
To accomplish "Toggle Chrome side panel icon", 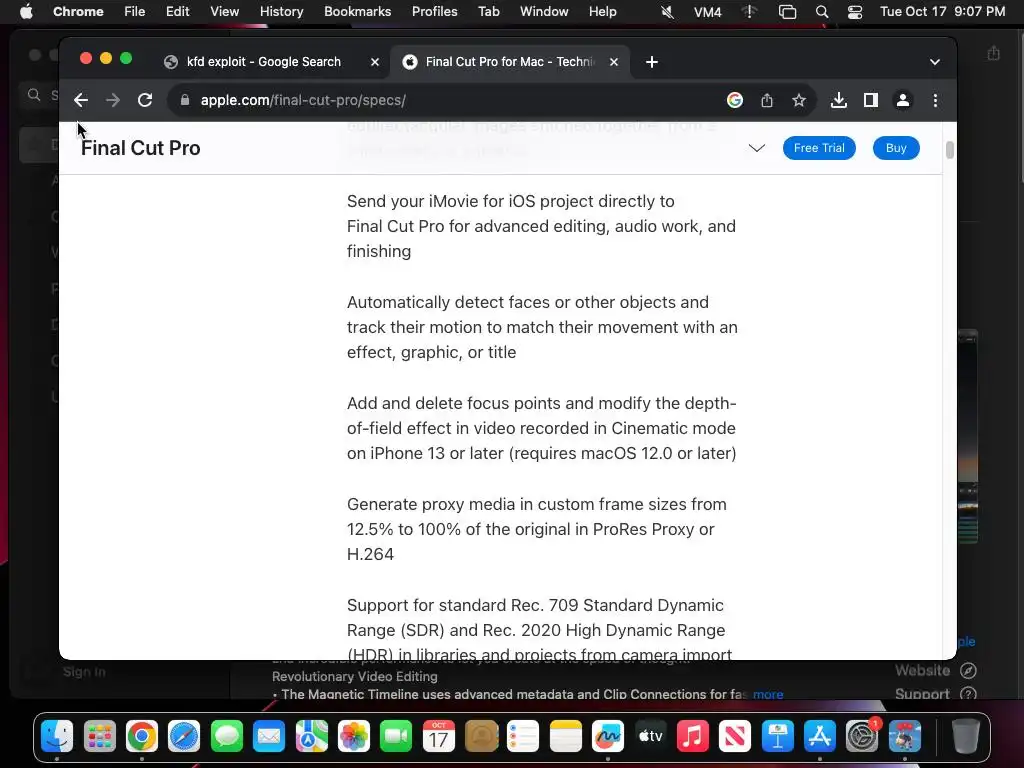I will [871, 100].
